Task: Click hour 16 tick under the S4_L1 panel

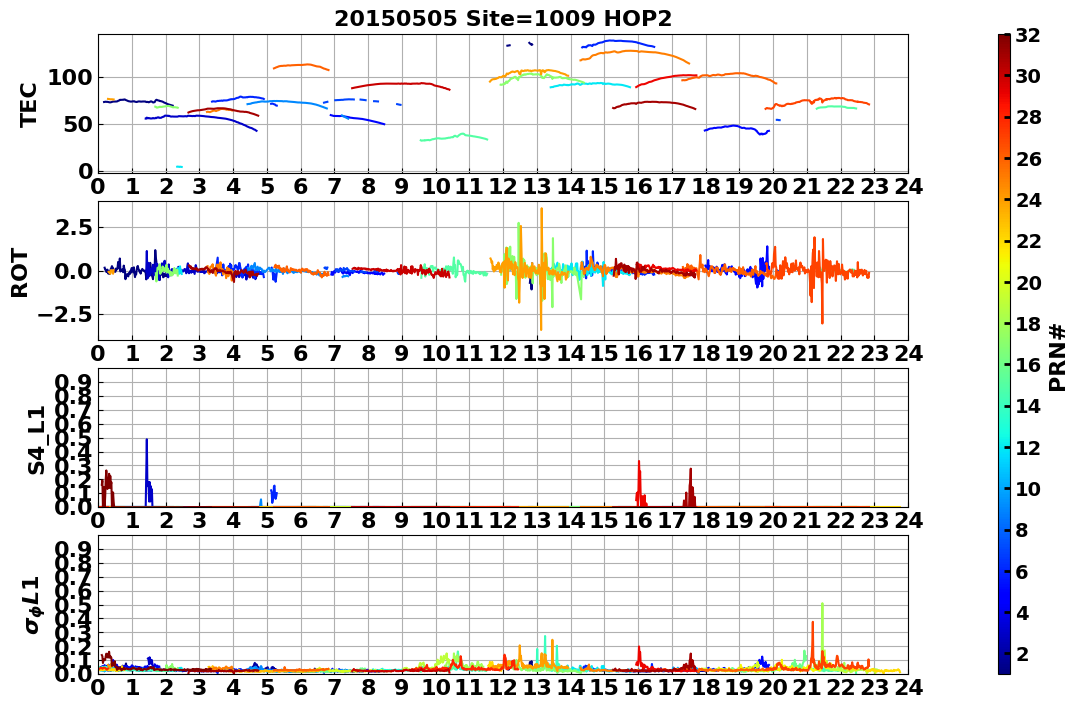Action: pyautogui.click(x=638, y=521)
